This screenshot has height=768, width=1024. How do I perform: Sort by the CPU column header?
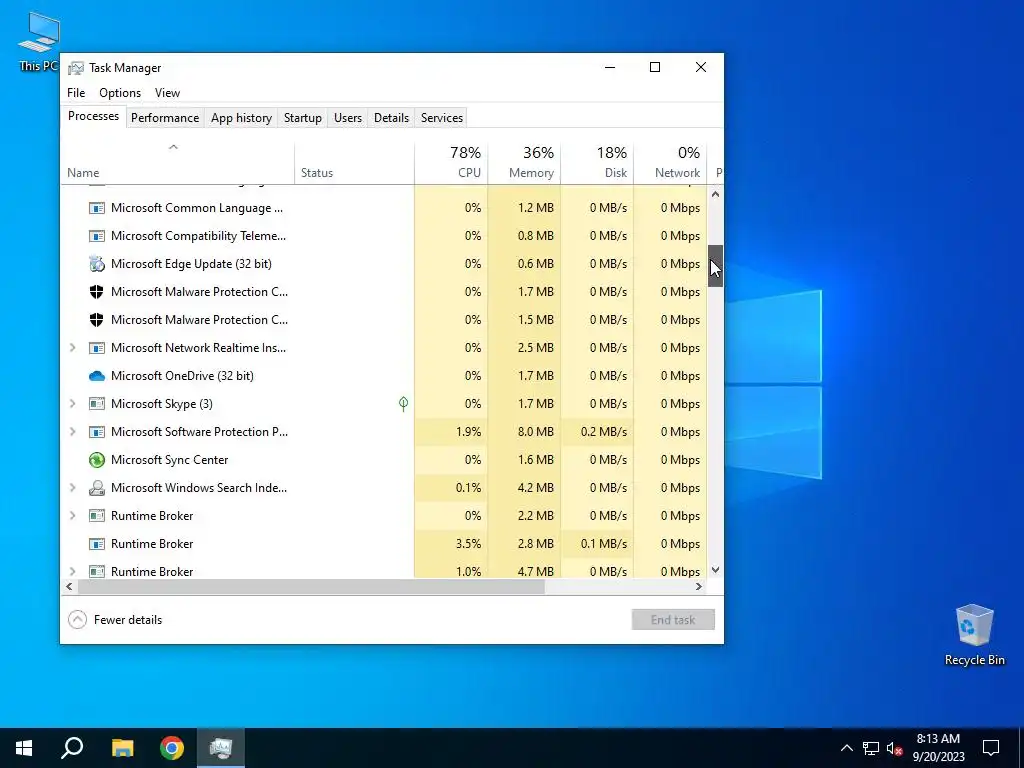[451, 163]
